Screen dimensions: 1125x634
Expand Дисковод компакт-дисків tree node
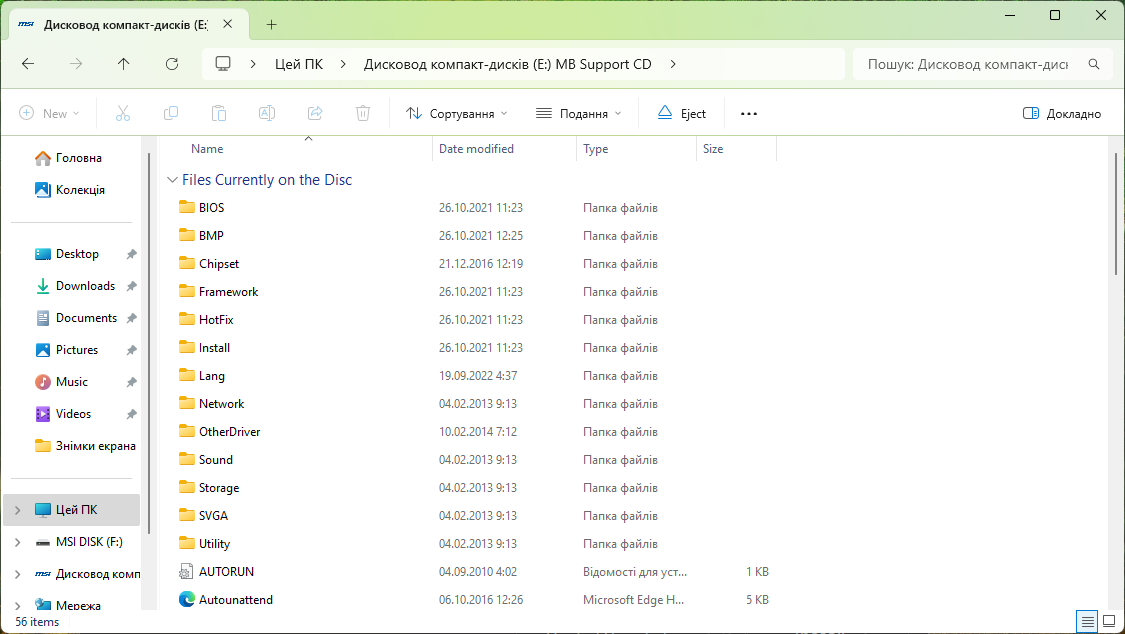point(18,574)
